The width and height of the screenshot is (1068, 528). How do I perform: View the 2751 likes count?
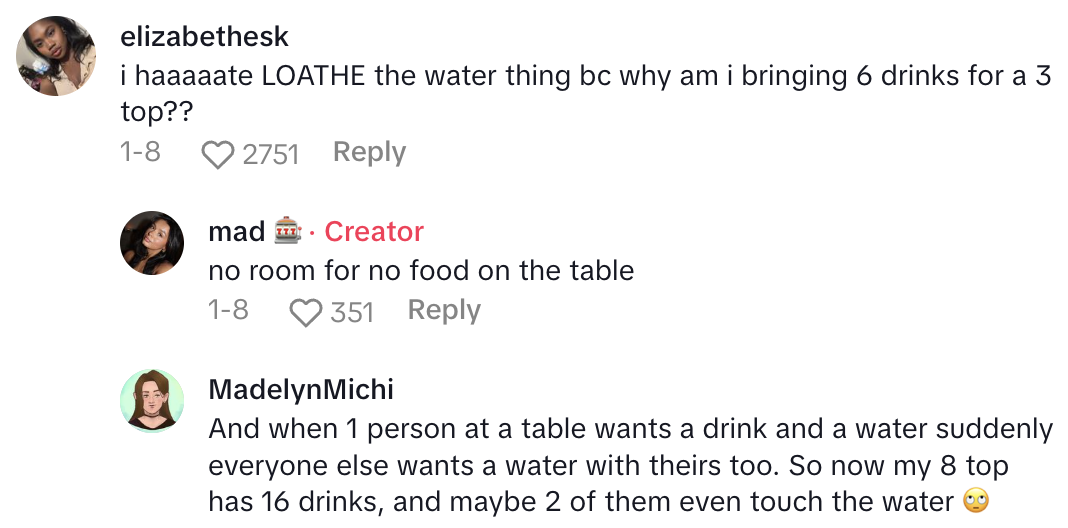(271, 154)
